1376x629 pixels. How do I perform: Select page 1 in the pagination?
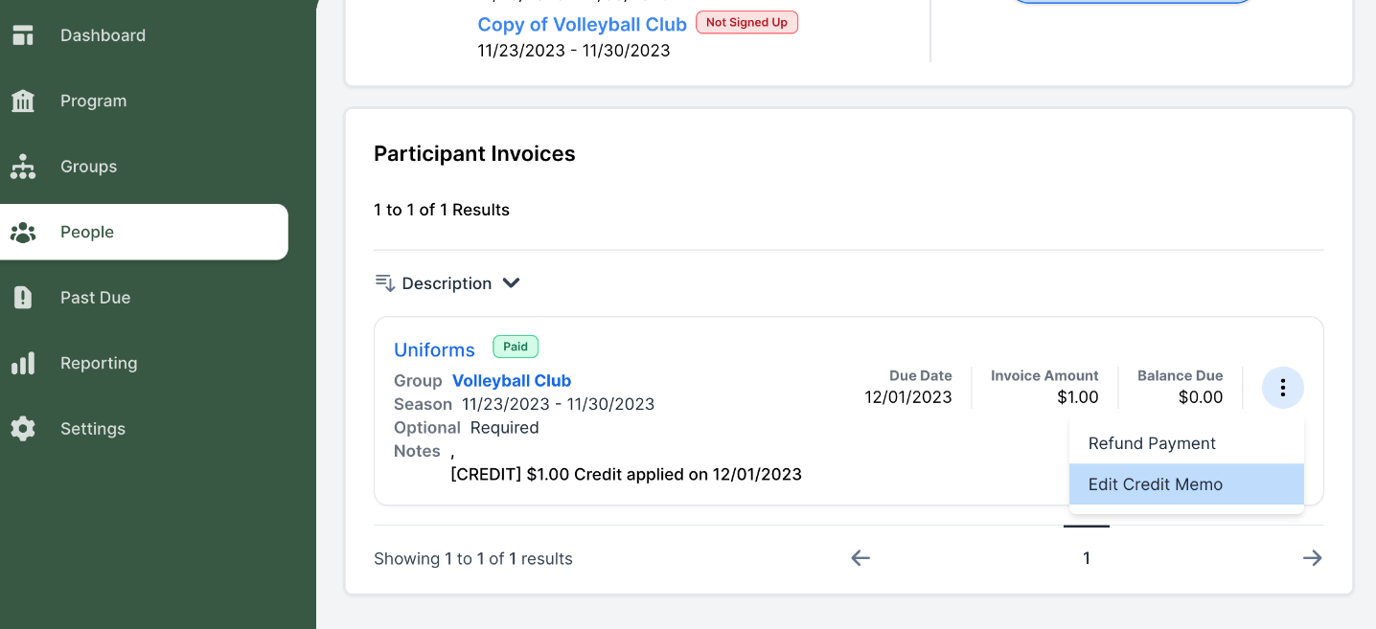(x=1086, y=558)
